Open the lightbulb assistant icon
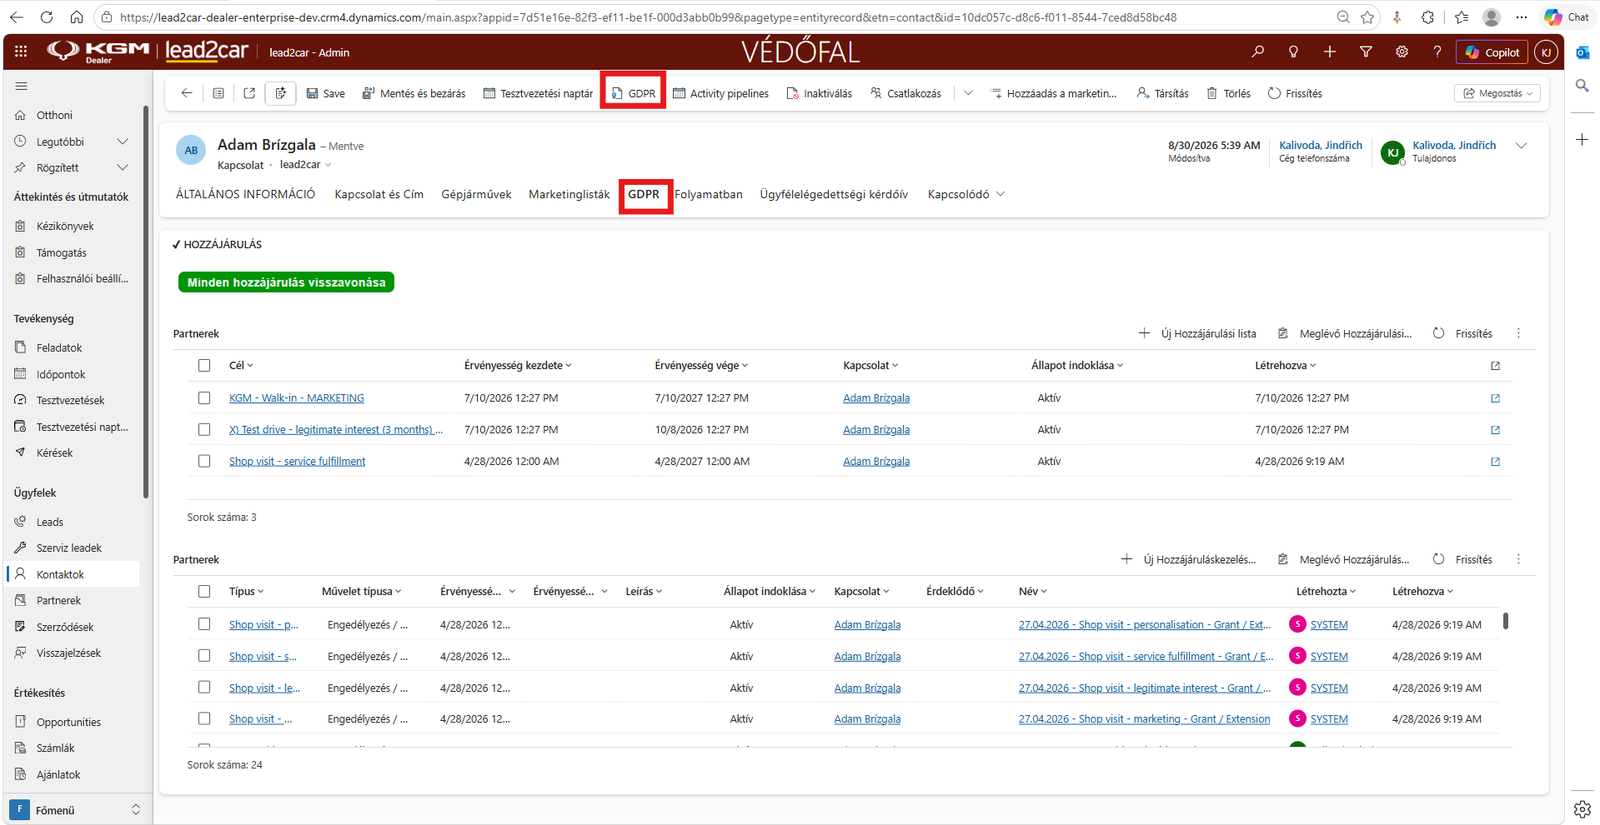The image size is (1600, 825). click(x=1293, y=52)
